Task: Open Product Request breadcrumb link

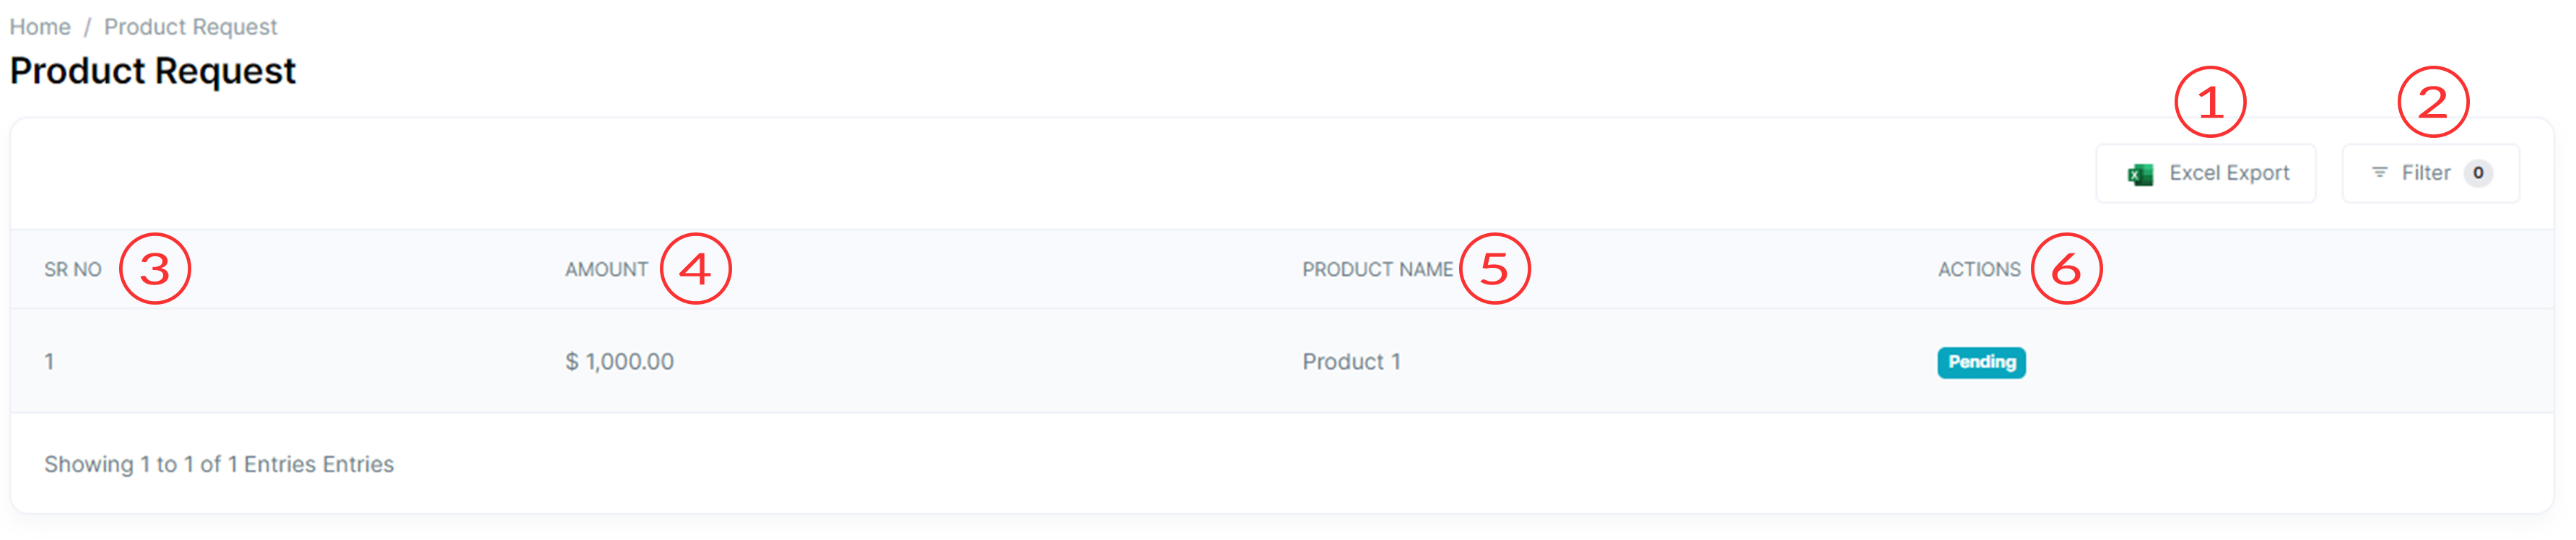Action: (x=190, y=27)
